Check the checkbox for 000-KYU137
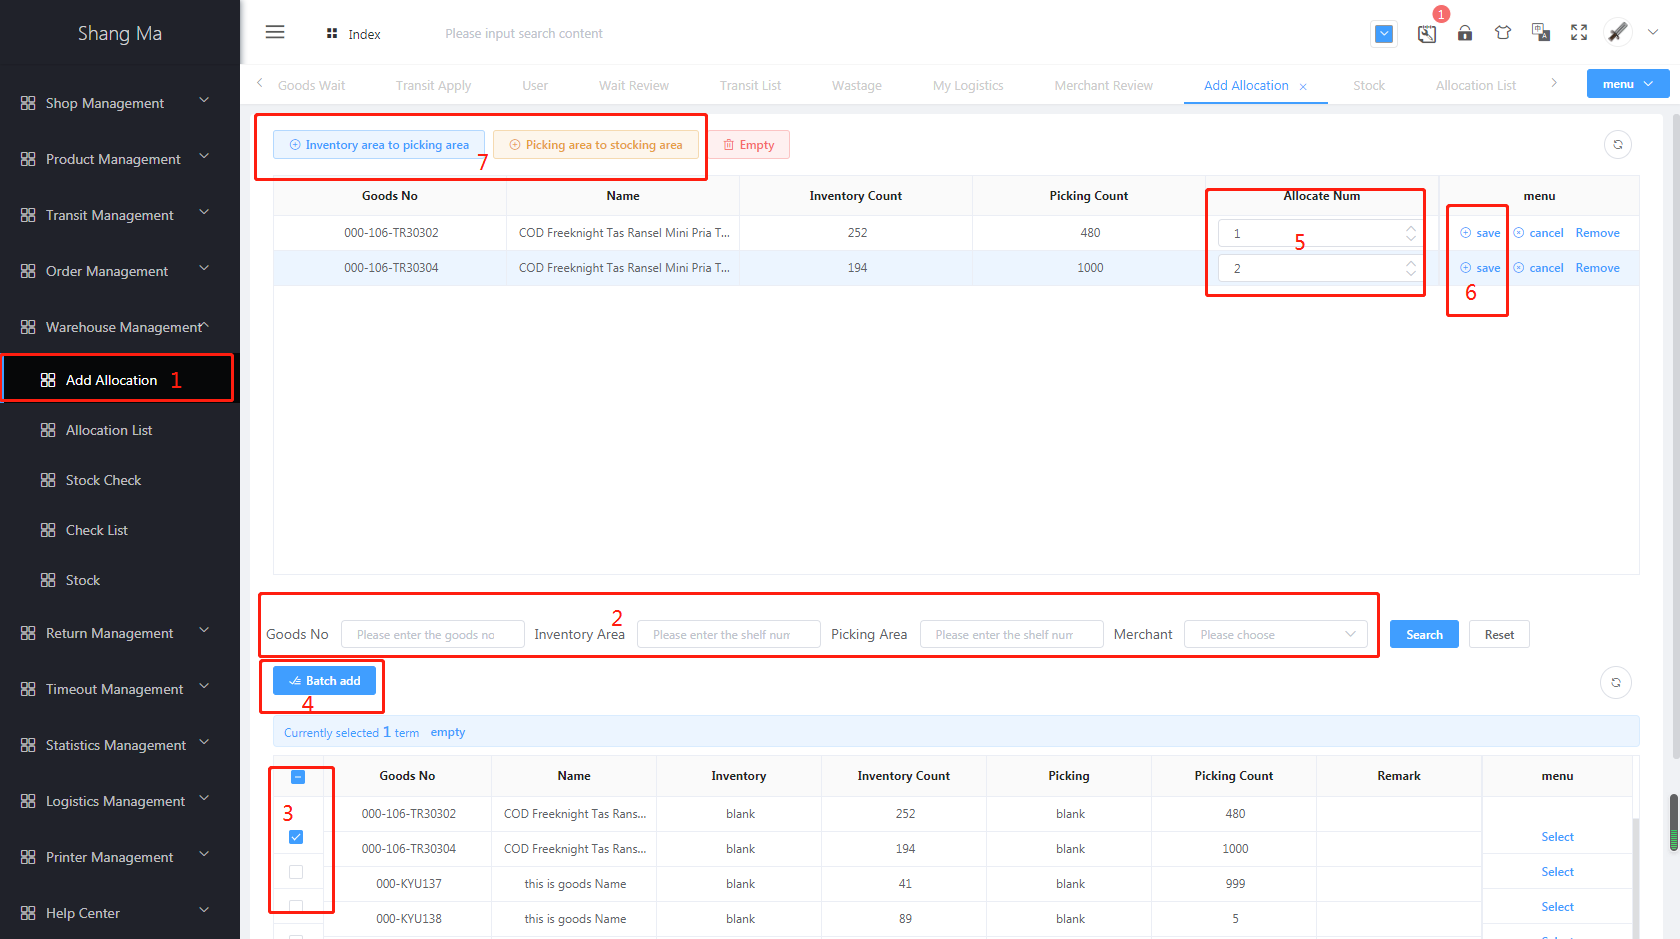1680x939 pixels. [296, 906]
